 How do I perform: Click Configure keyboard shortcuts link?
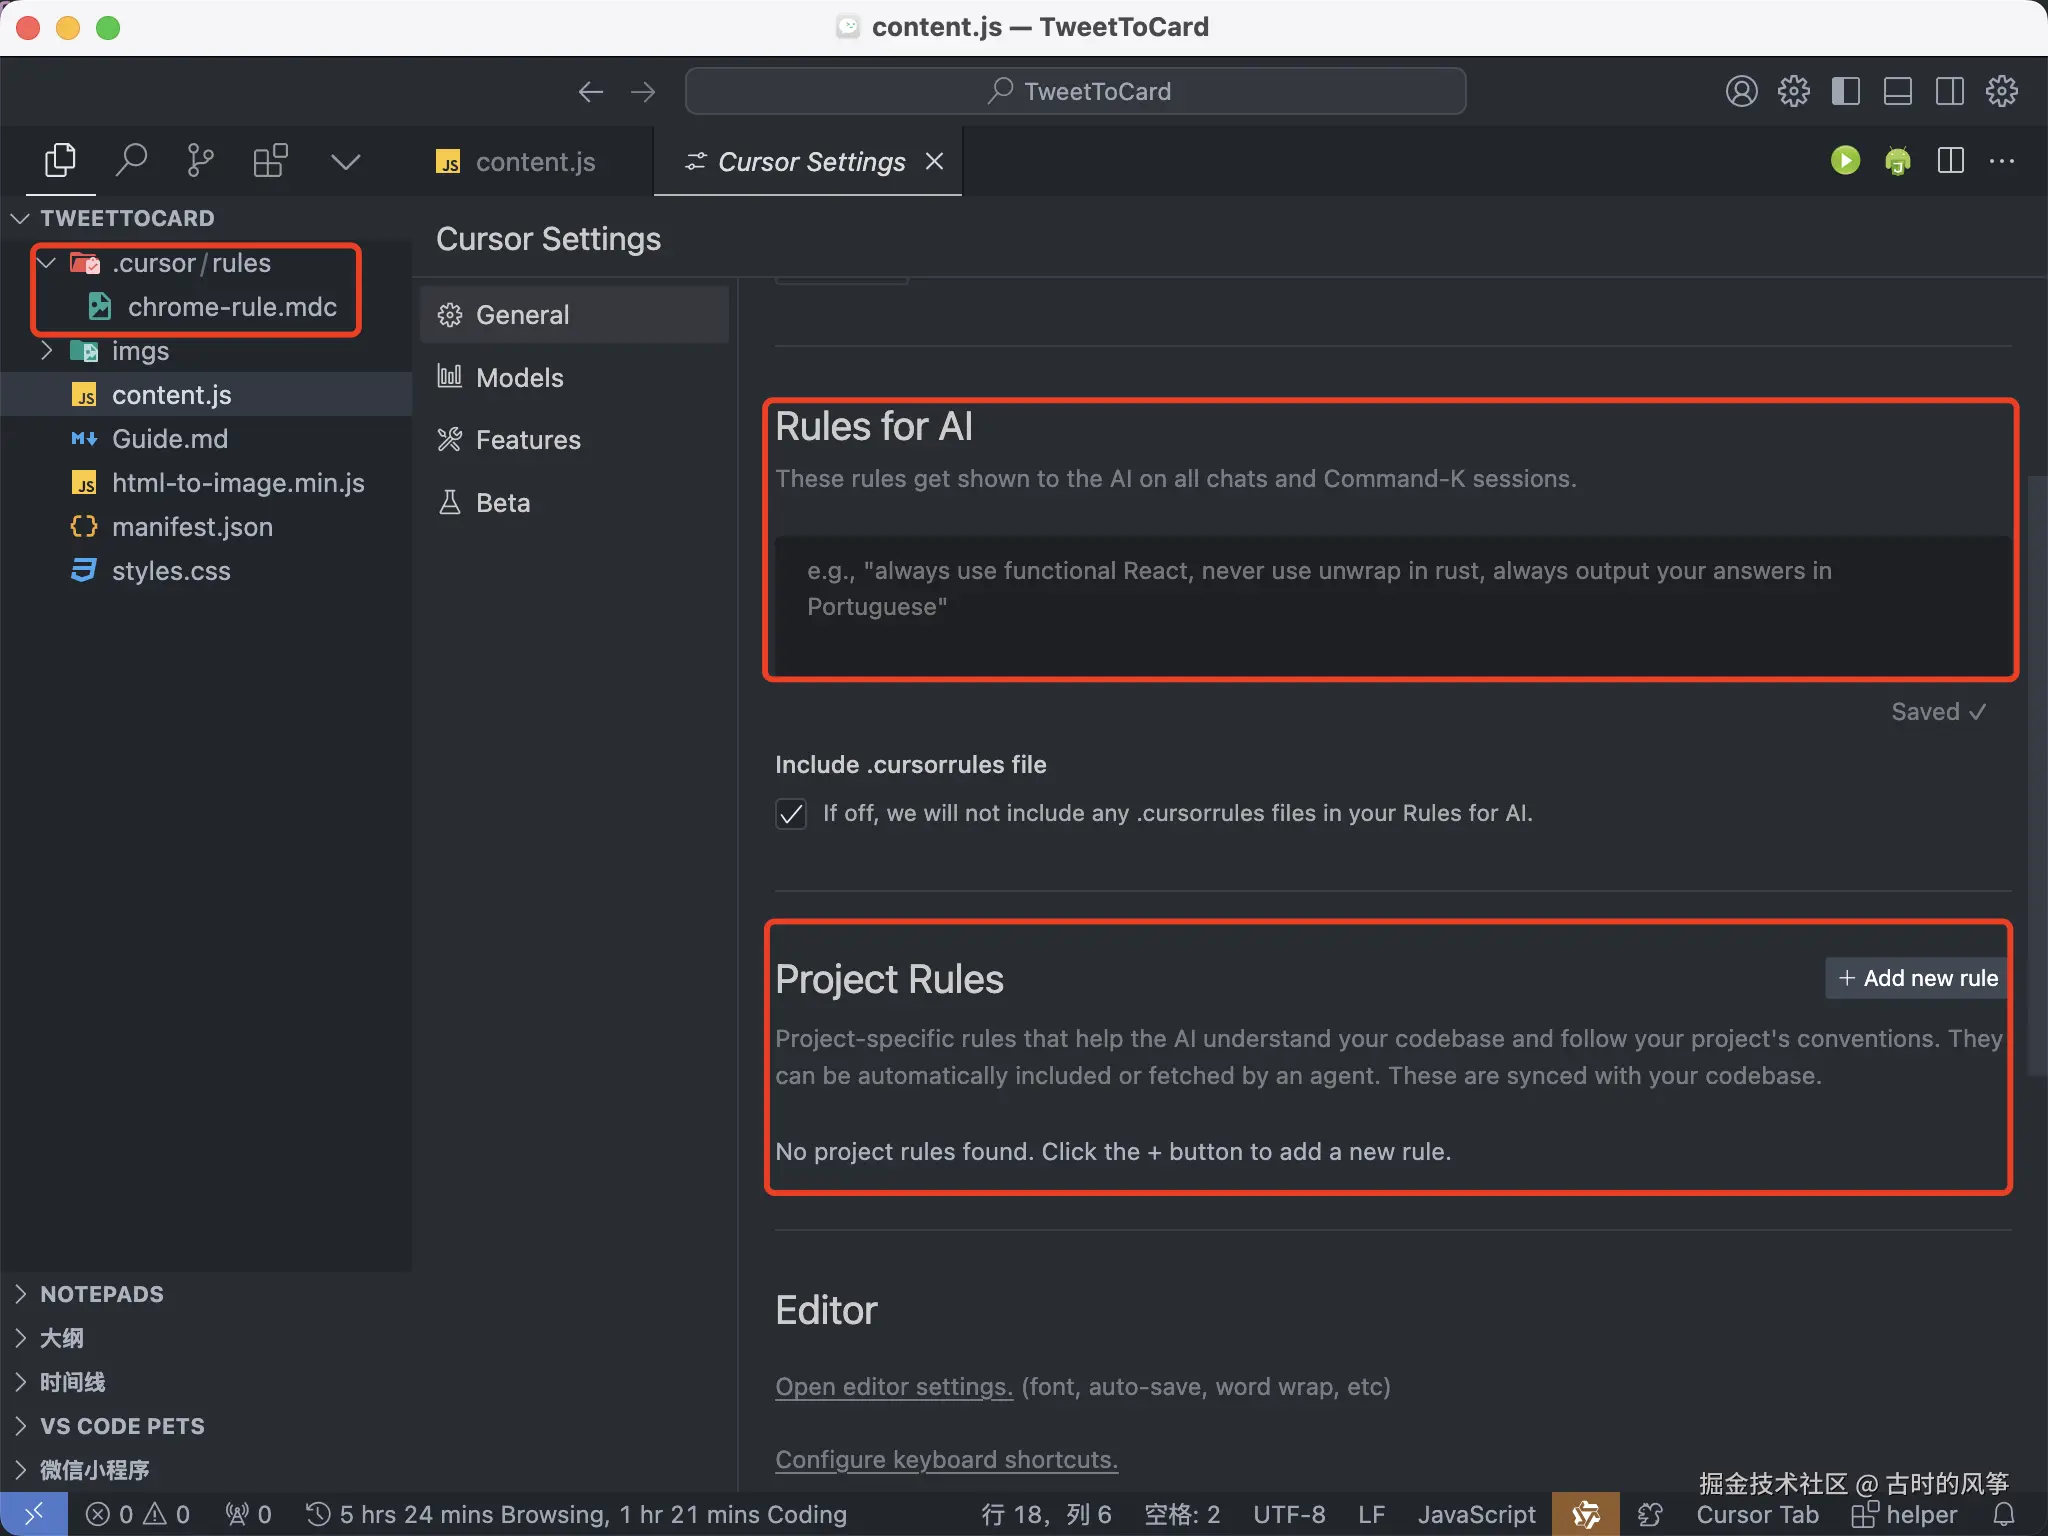click(x=947, y=1460)
